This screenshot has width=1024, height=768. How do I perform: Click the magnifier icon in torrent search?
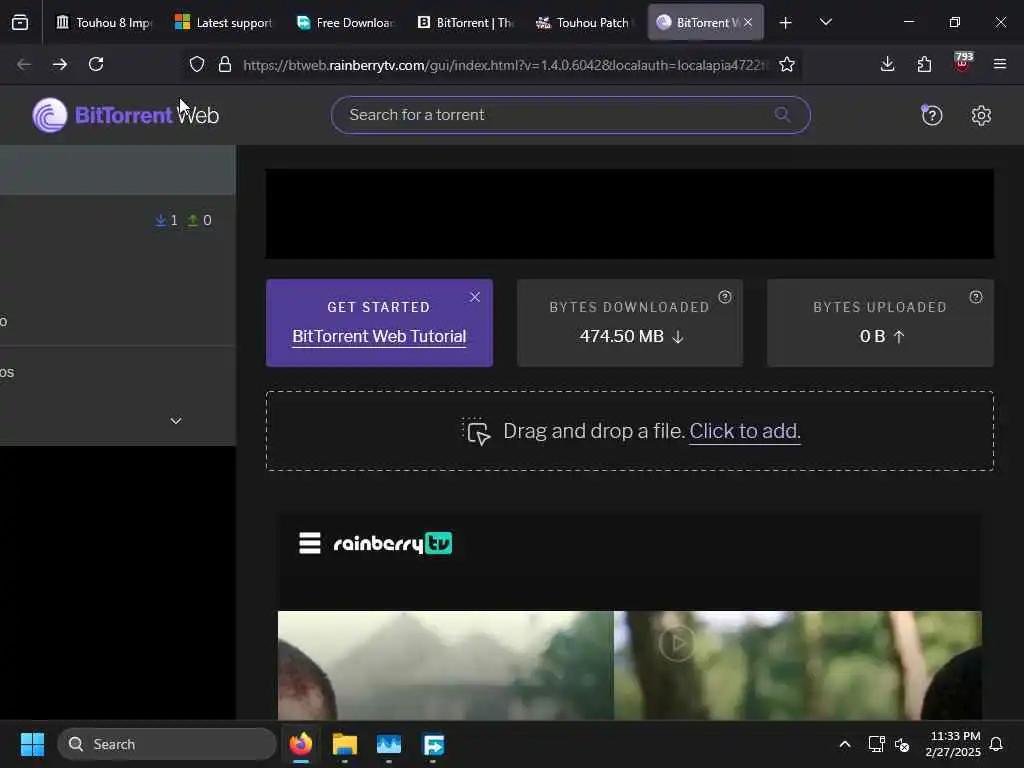tap(782, 115)
